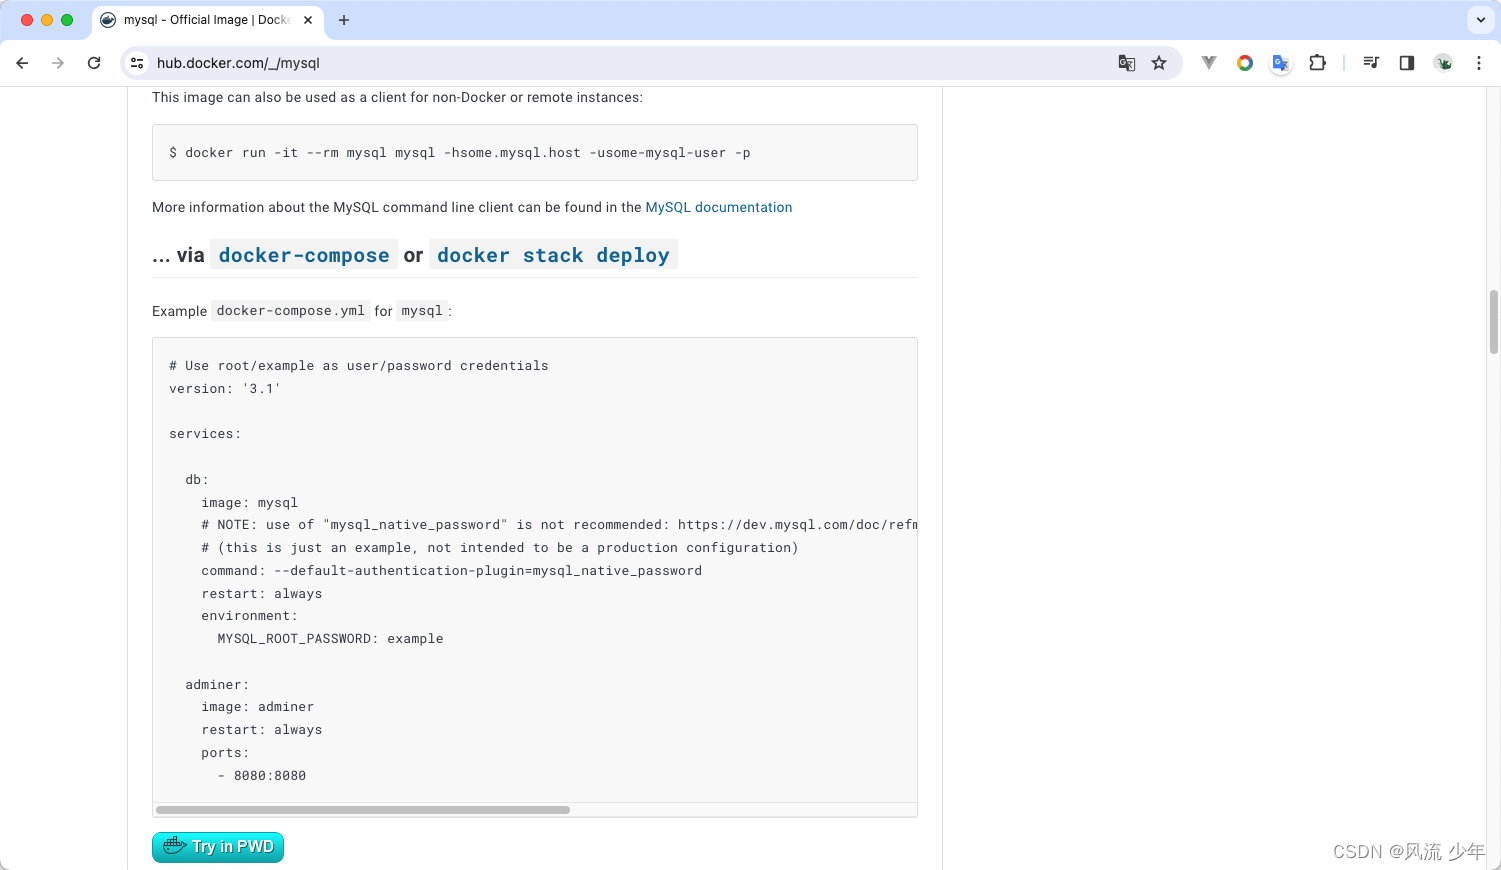The width and height of the screenshot is (1501, 870).
Task: Open a new browser tab
Action: (x=344, y=20)
